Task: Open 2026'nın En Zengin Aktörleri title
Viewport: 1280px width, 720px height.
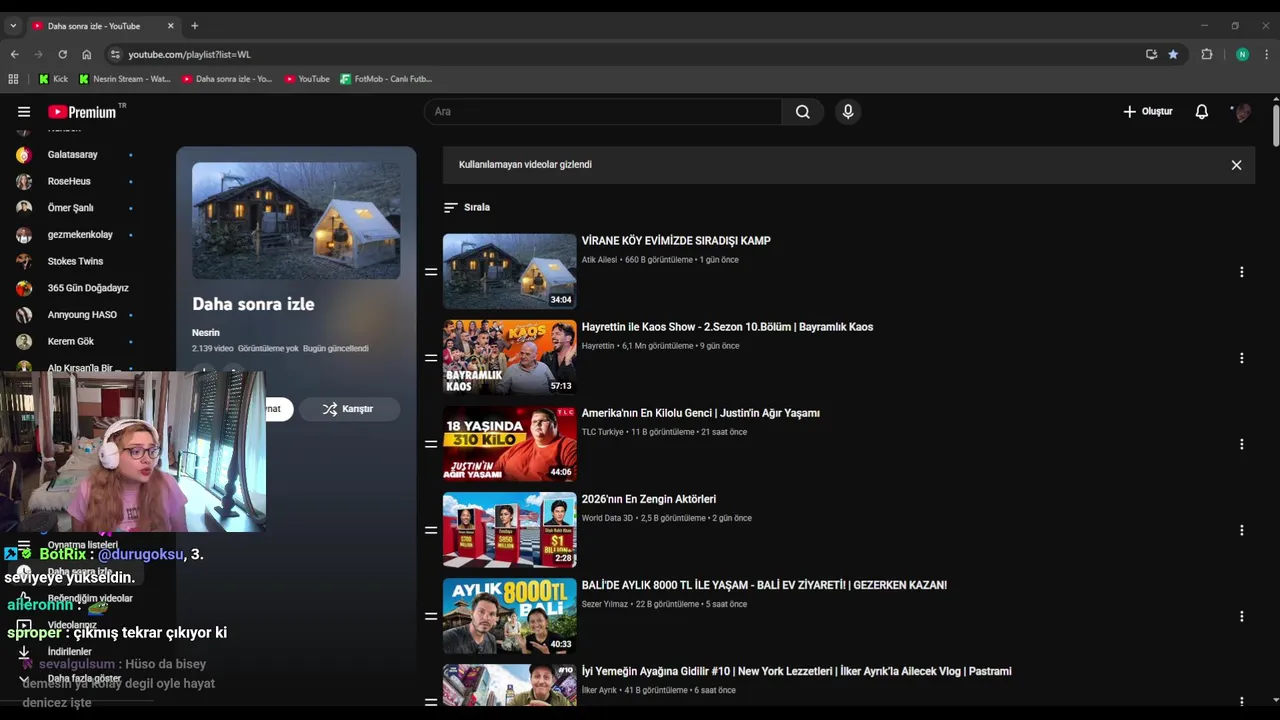Action: click(649, 499)
